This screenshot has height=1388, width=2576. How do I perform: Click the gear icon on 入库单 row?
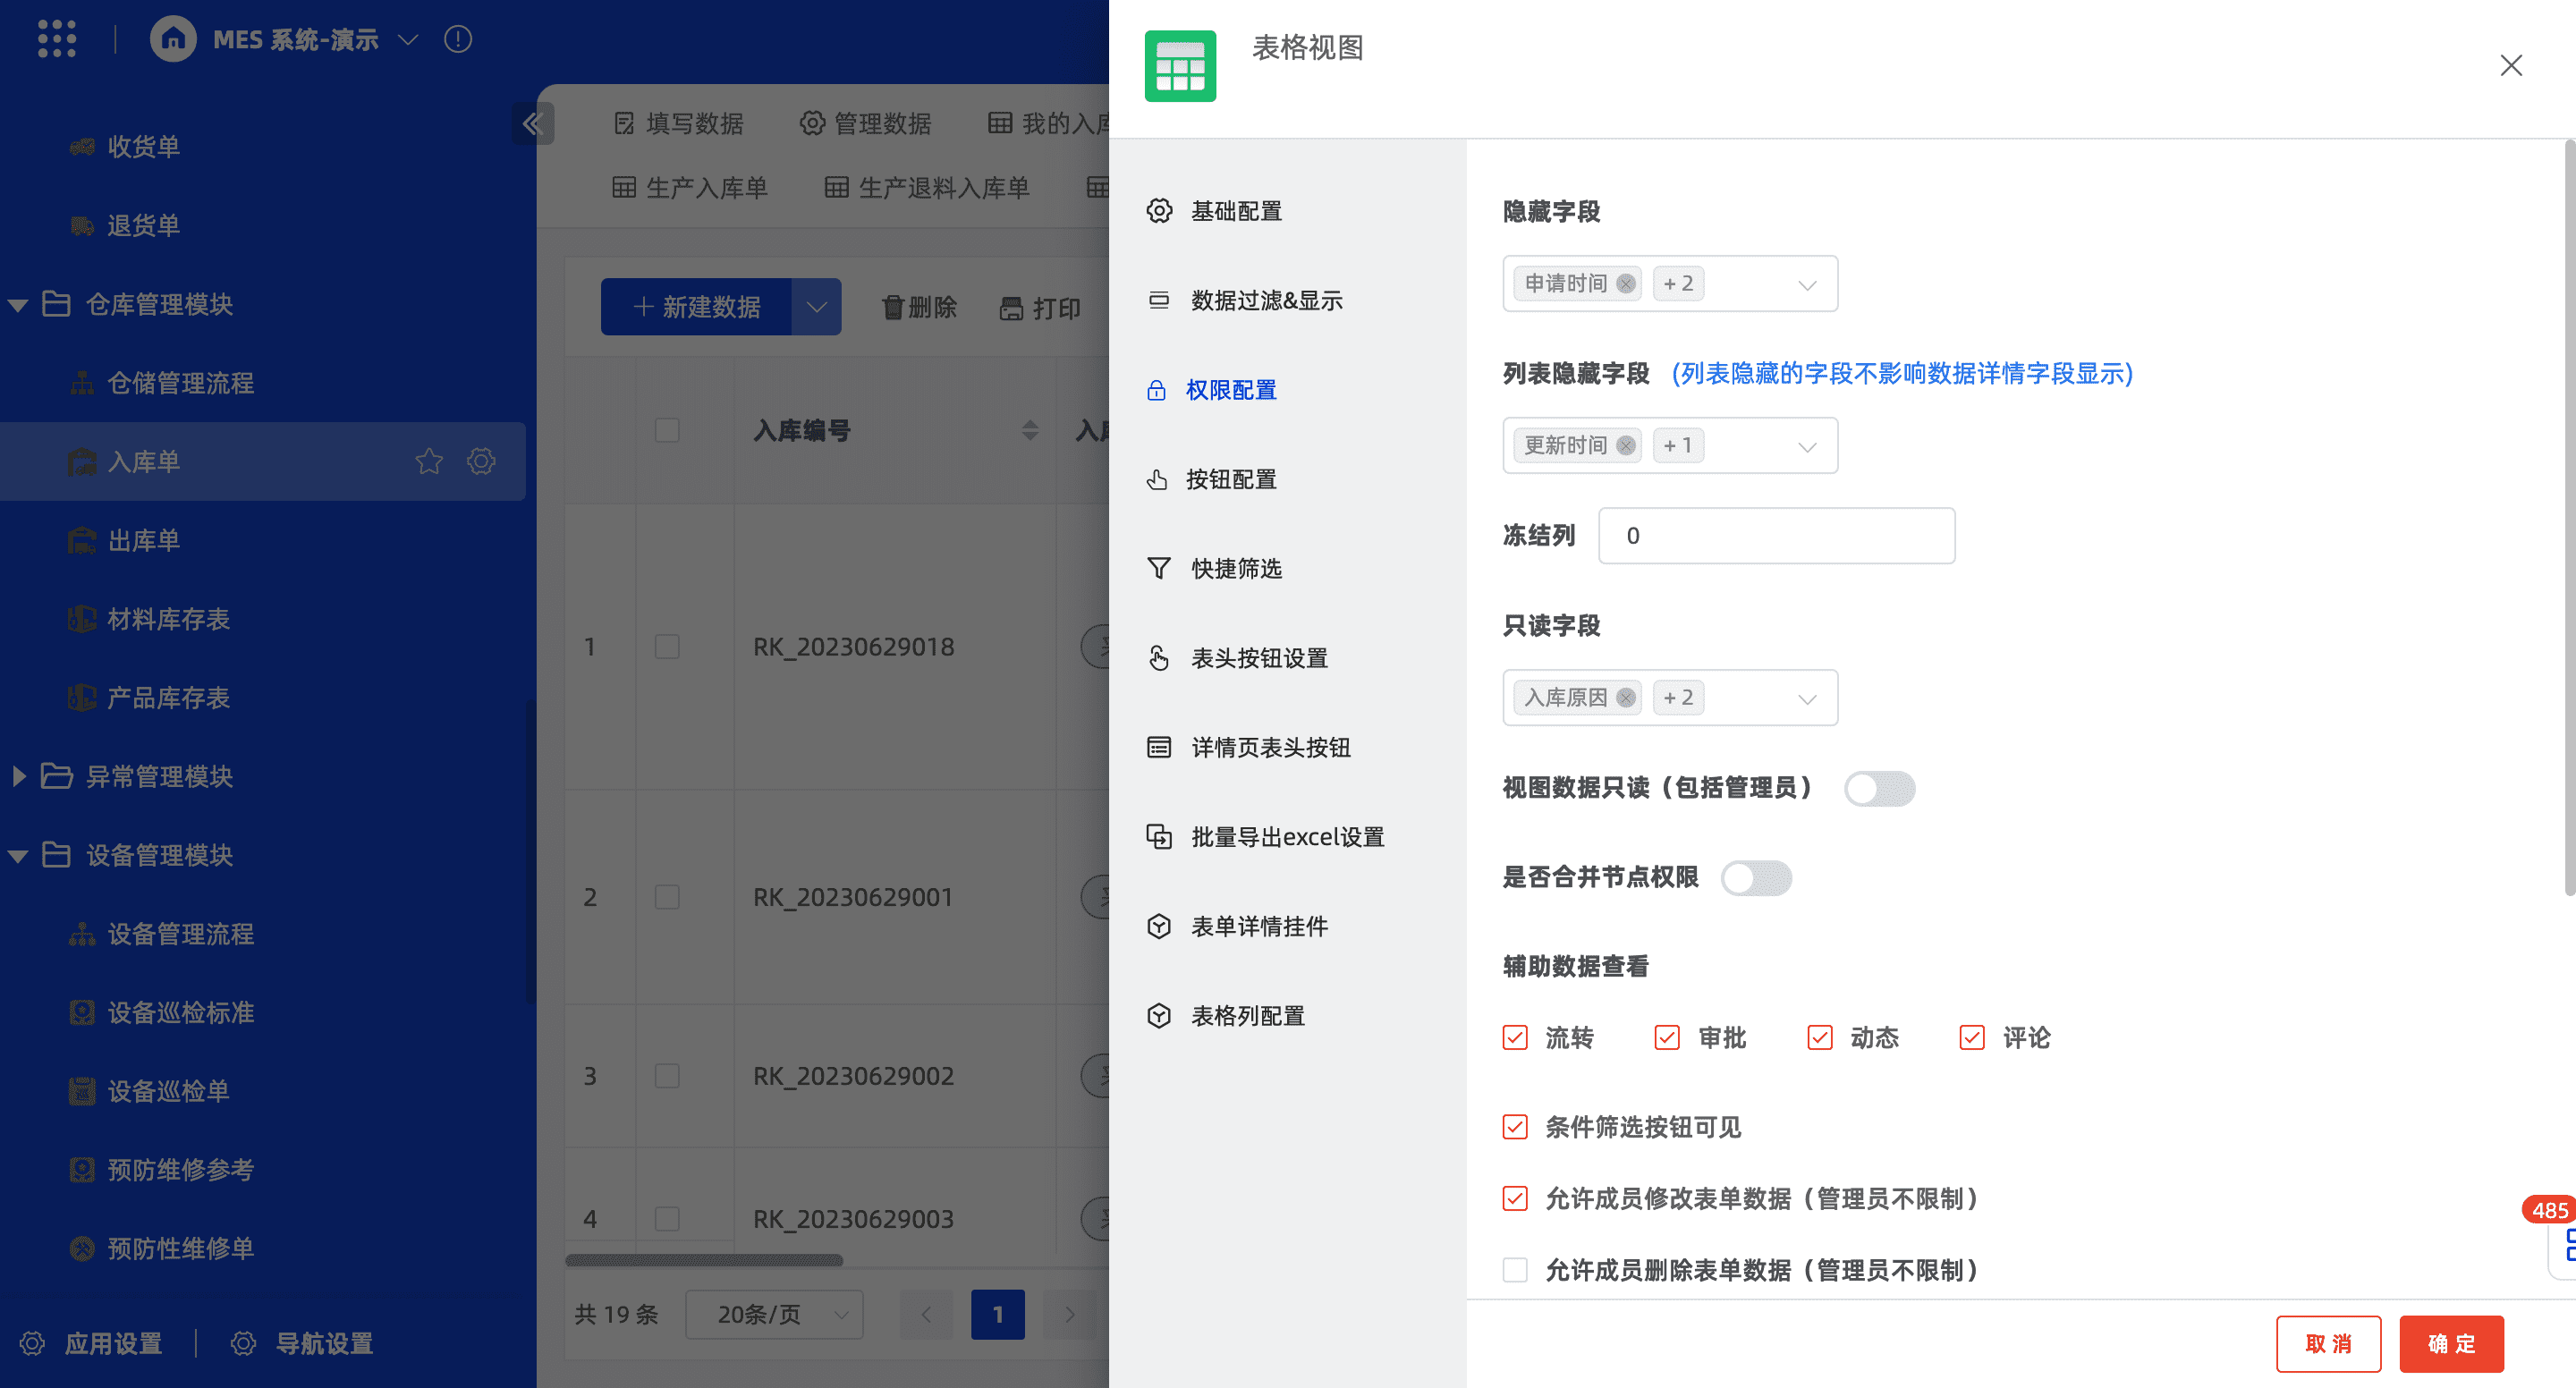(481, 461)
